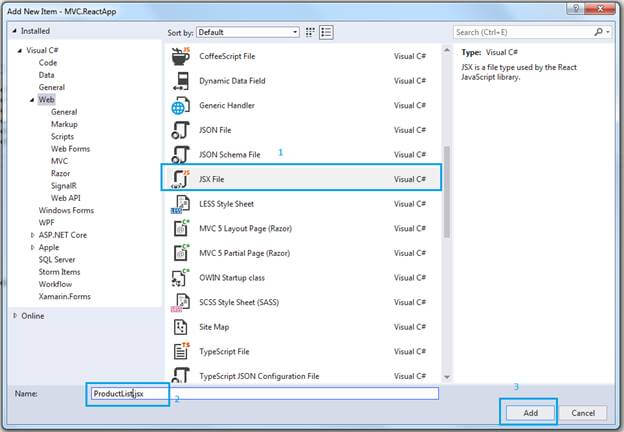Screen dimensions: 624x432
Task: Select the Web API category
Action: (x=66, y=198)
